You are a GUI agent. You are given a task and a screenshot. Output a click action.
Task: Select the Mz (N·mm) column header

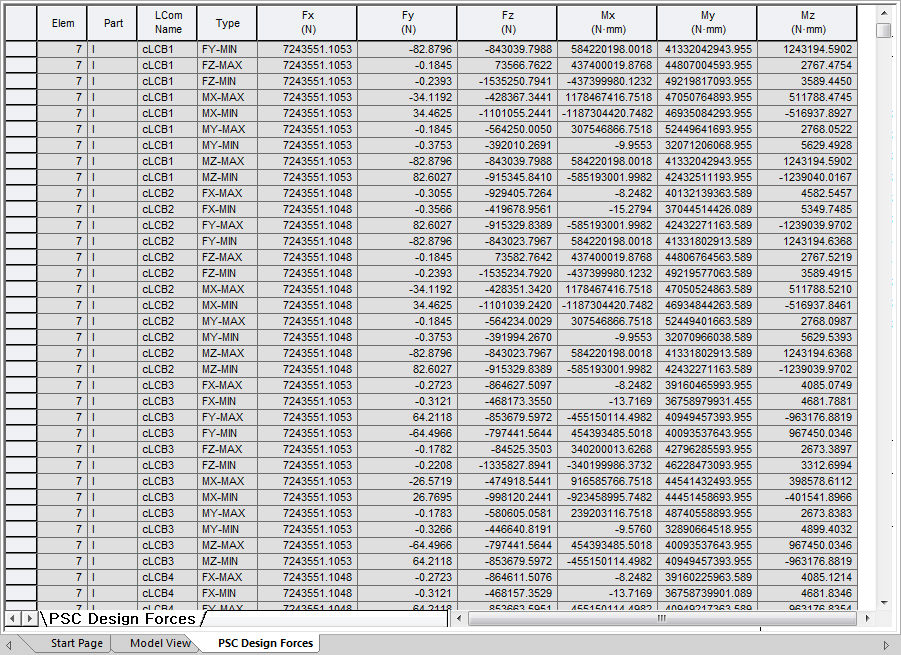(807, 23)
